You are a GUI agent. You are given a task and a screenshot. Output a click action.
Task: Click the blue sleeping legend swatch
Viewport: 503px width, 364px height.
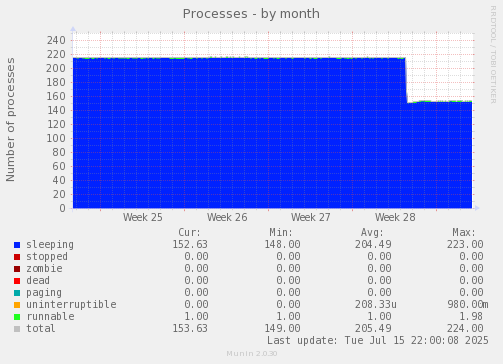[x=17, y=245]
